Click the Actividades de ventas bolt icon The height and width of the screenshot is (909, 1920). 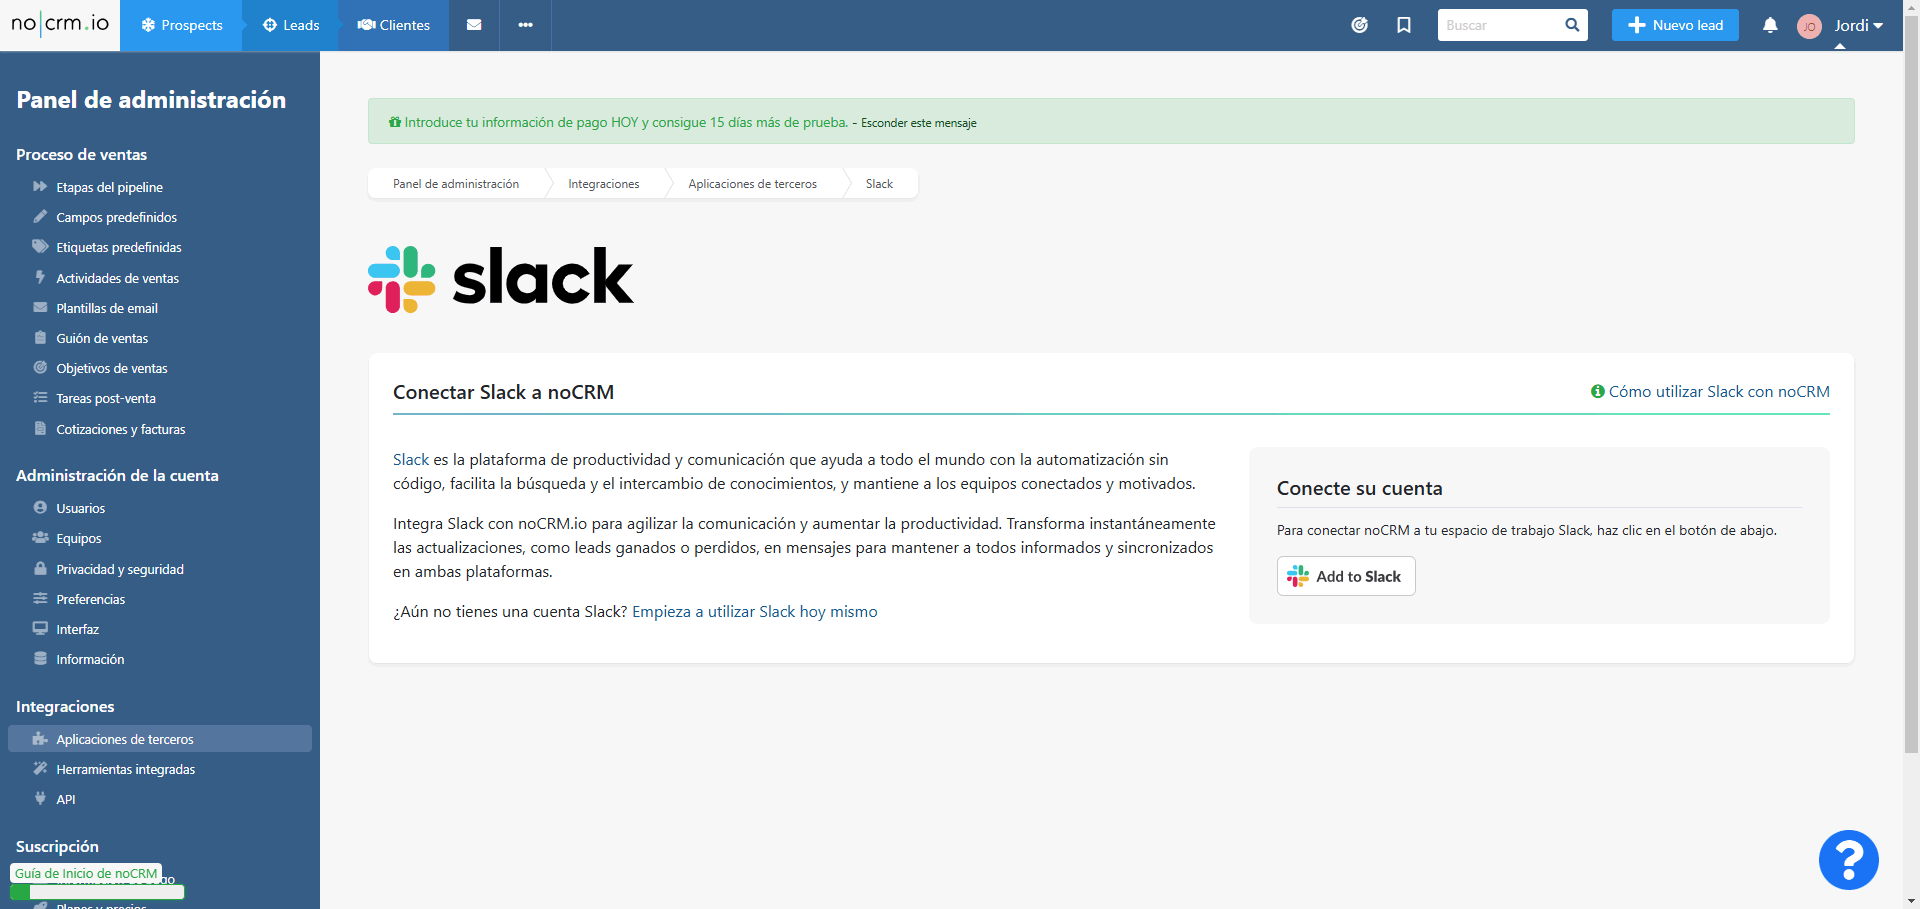point(40,277)
